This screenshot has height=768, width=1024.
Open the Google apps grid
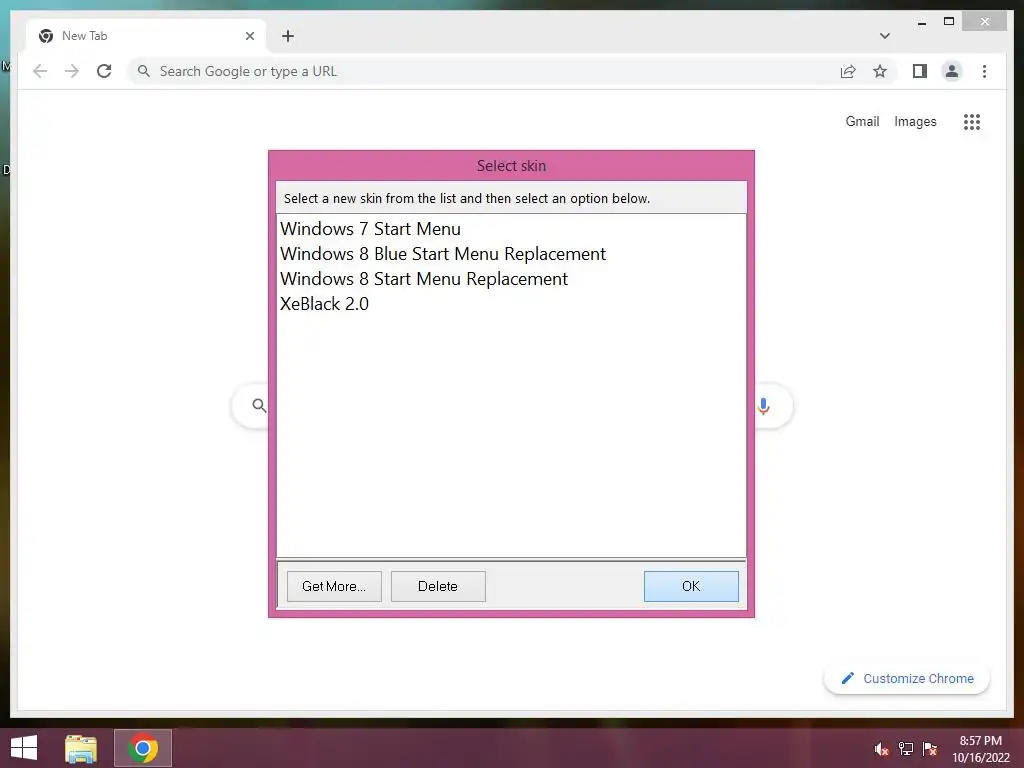[x=972, y=121]
